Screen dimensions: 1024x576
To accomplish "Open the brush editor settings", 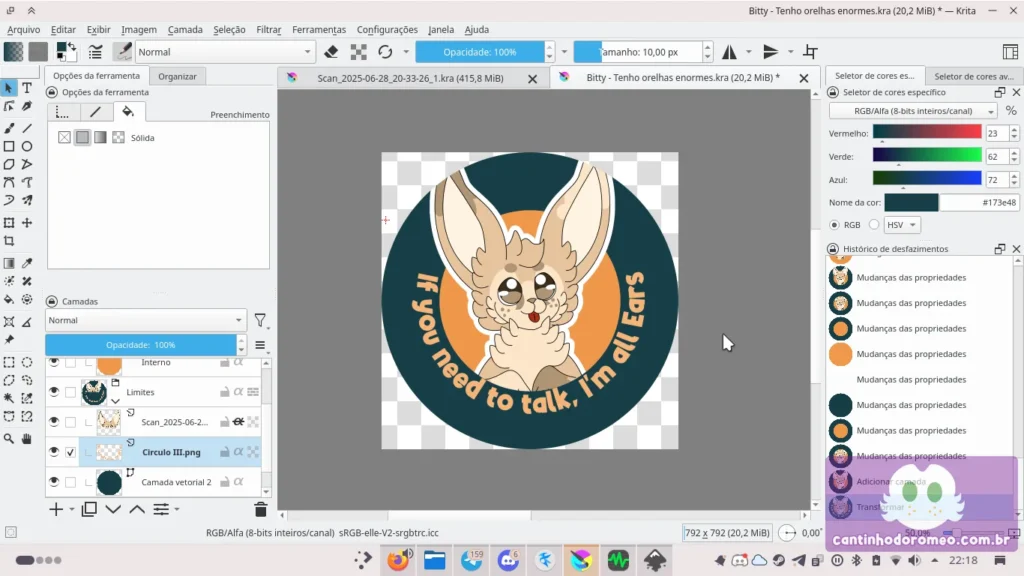I will click(x=95, y=52).
